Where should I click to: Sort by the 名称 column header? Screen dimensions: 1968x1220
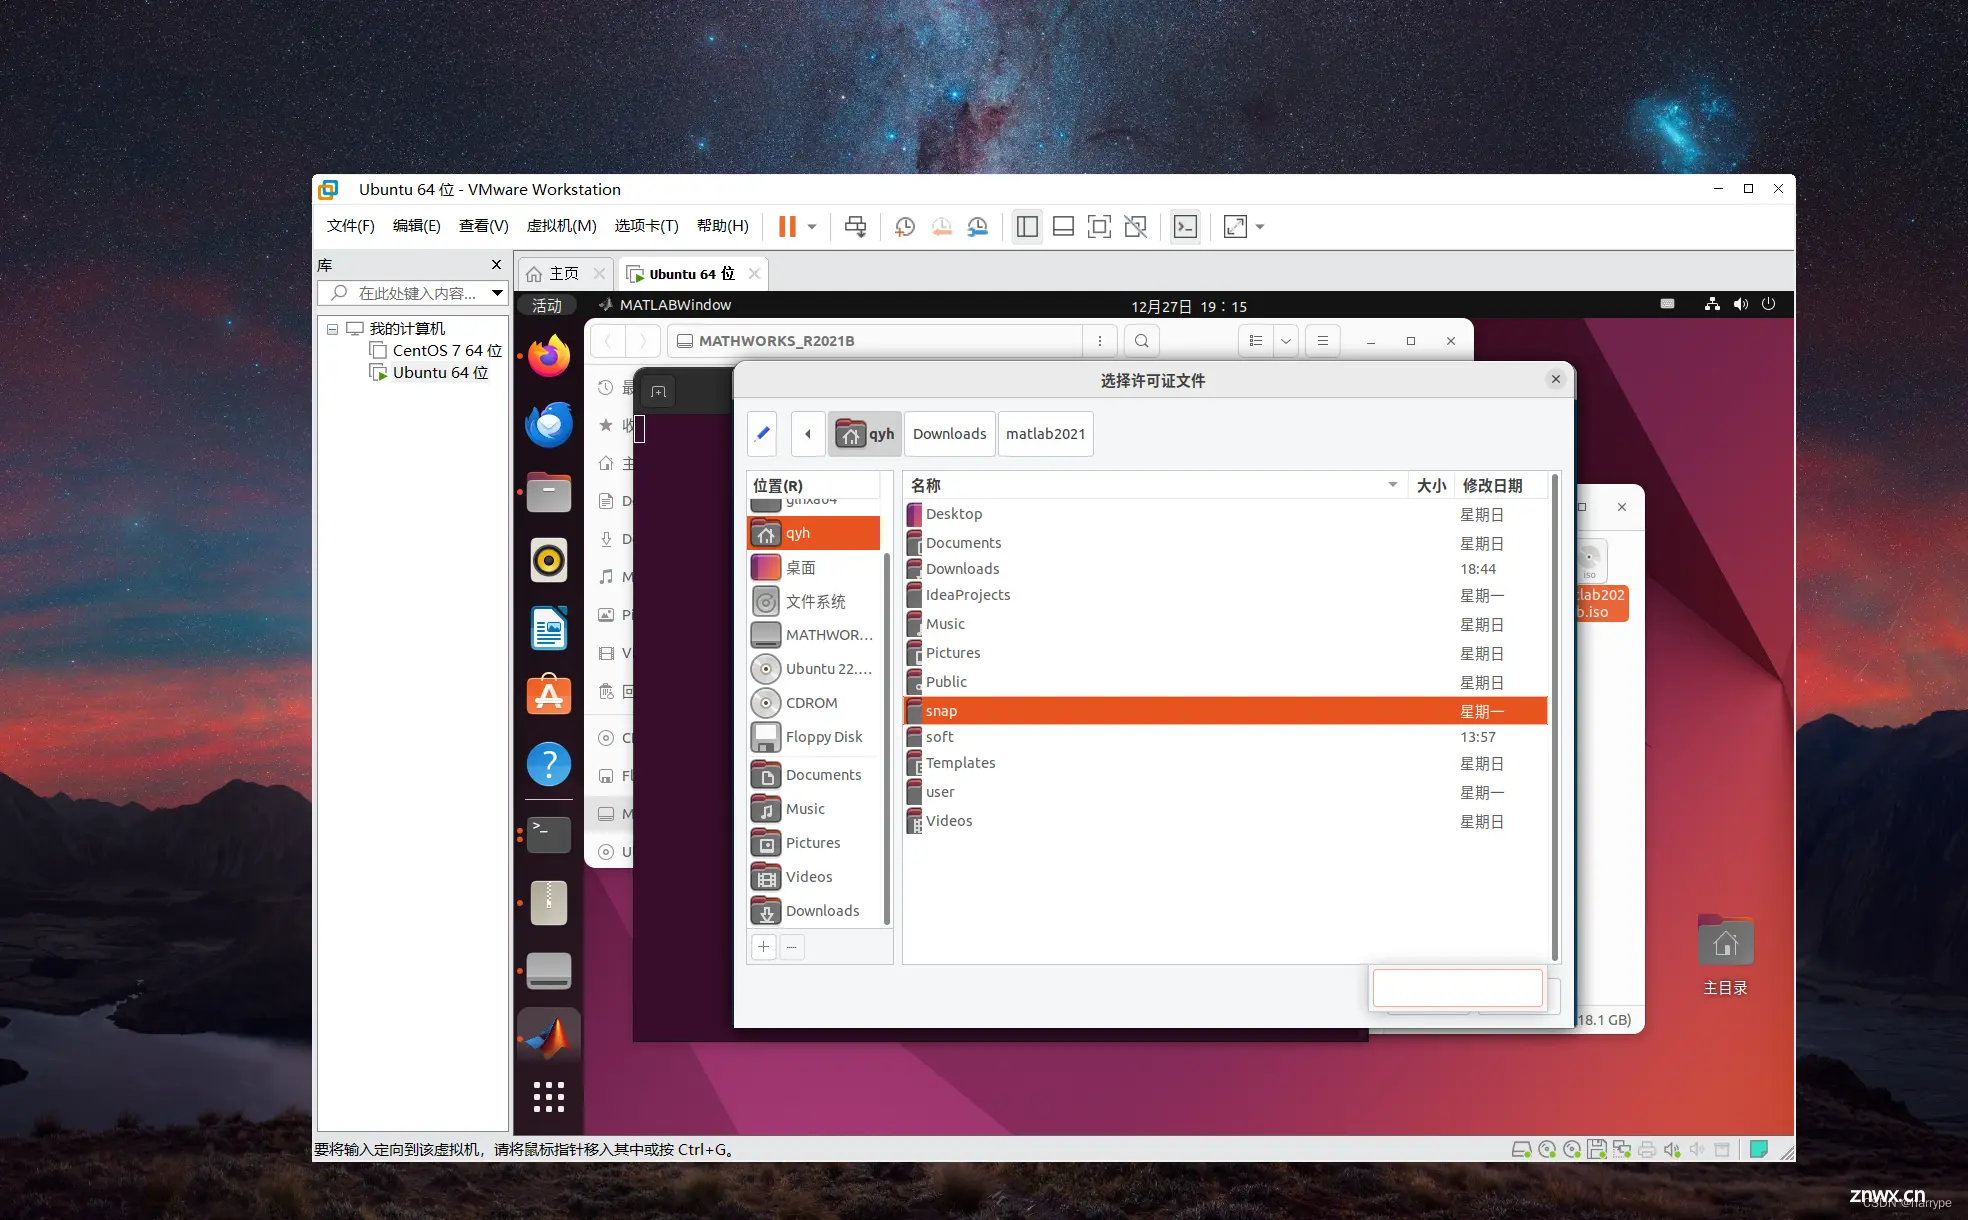coord(1155,486)
